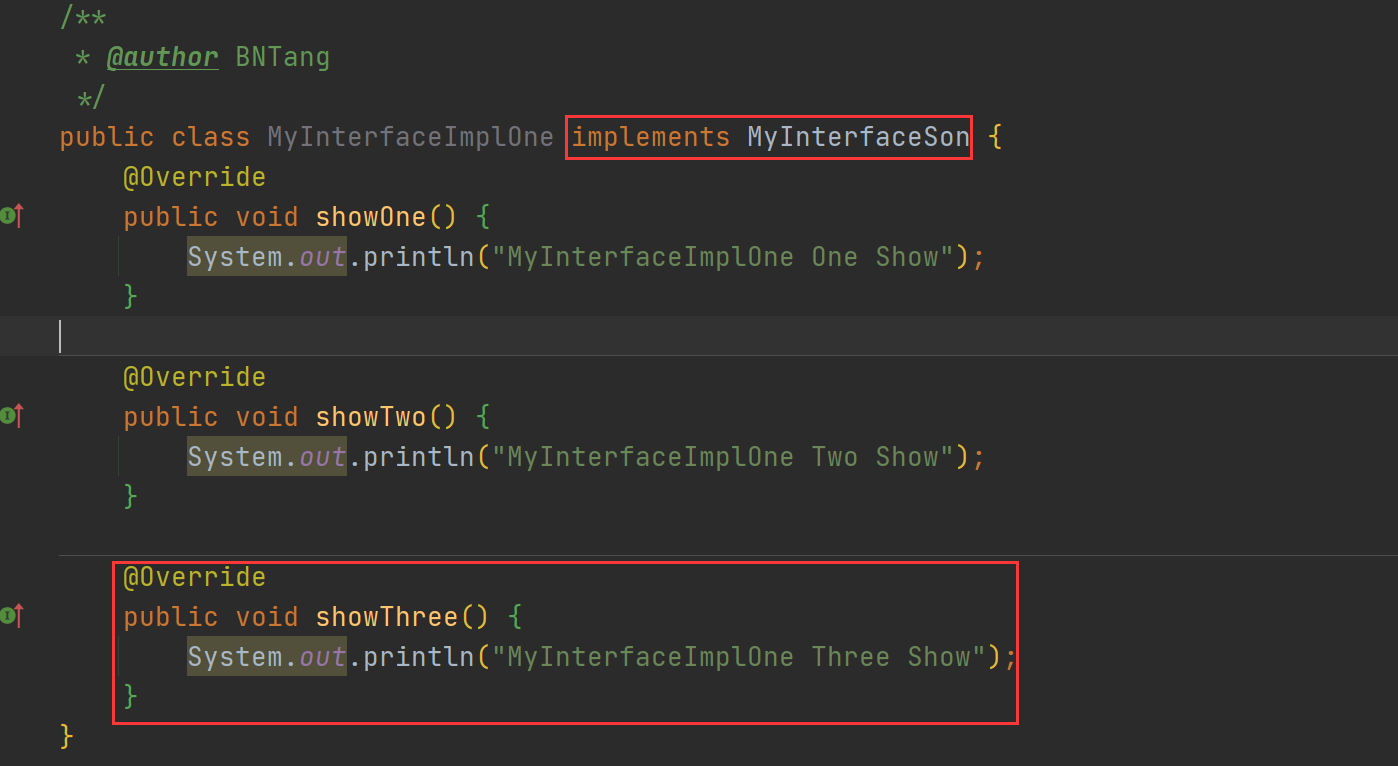Click the MyInterfaceSon interface name
The width and height of the screenshot is (1398, 766).
click(x=858, y=137)
